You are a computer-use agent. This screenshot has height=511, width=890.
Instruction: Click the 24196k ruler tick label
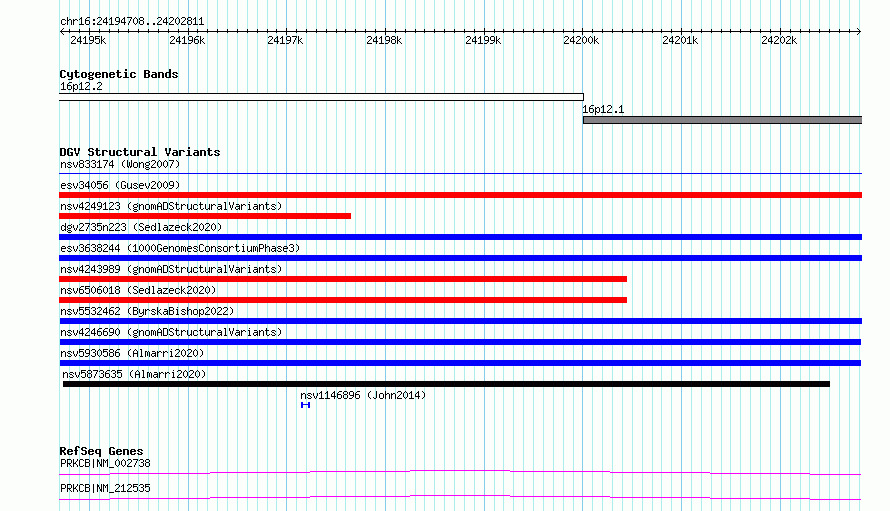pyautogui.click(x=187, y=40)
